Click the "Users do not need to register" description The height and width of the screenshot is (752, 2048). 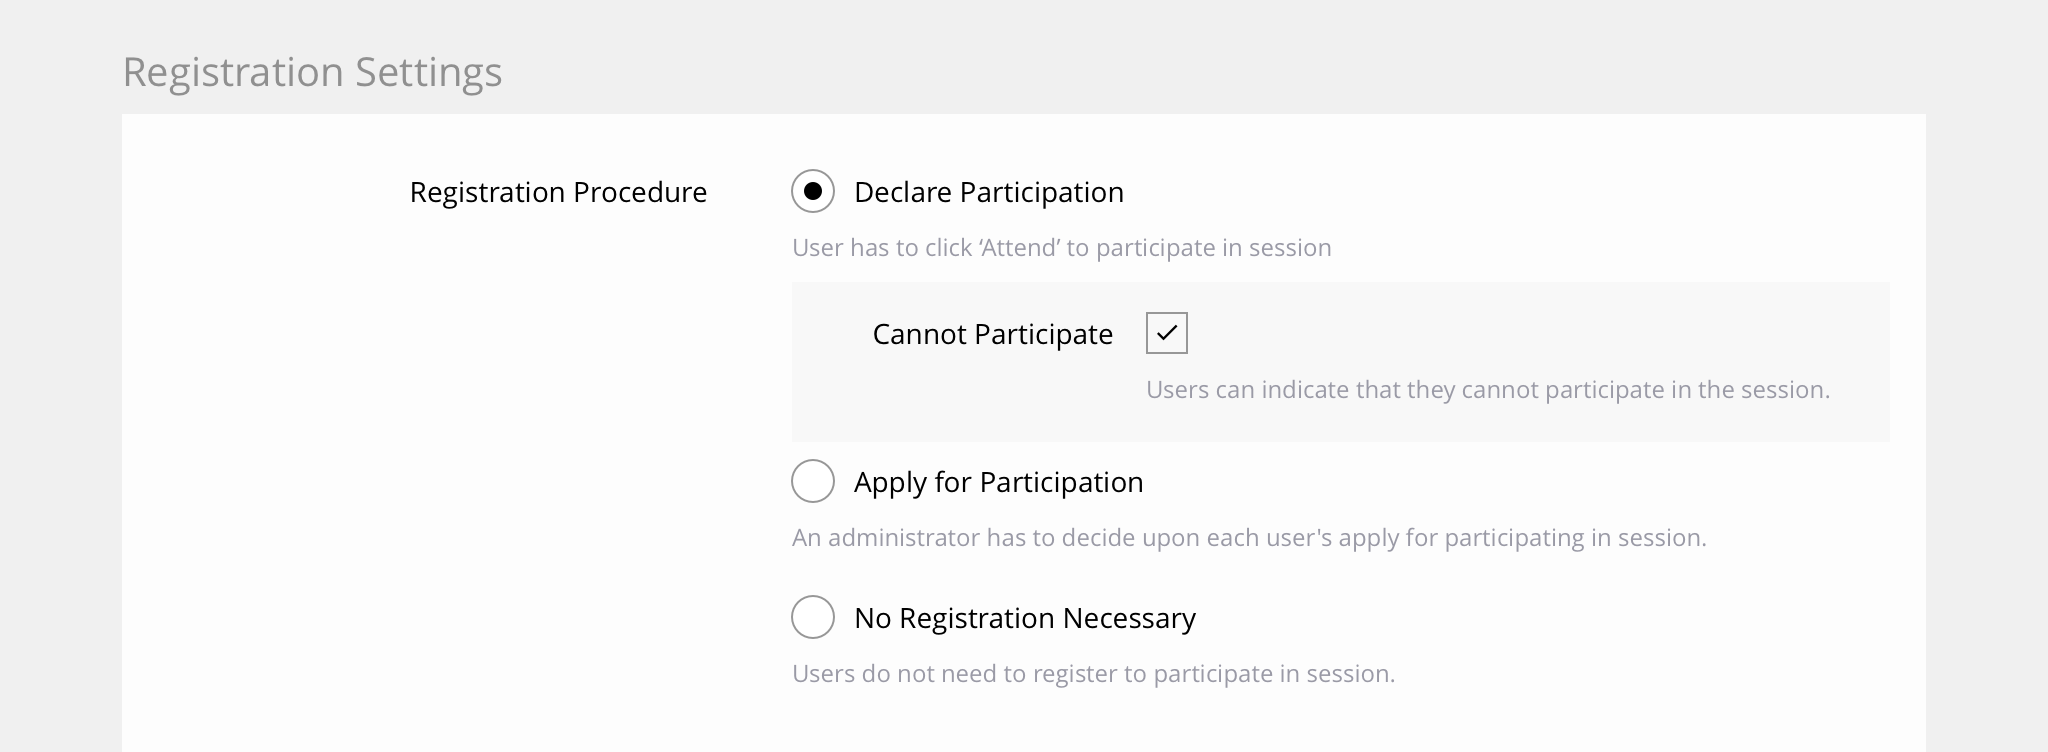[1093, 674]
